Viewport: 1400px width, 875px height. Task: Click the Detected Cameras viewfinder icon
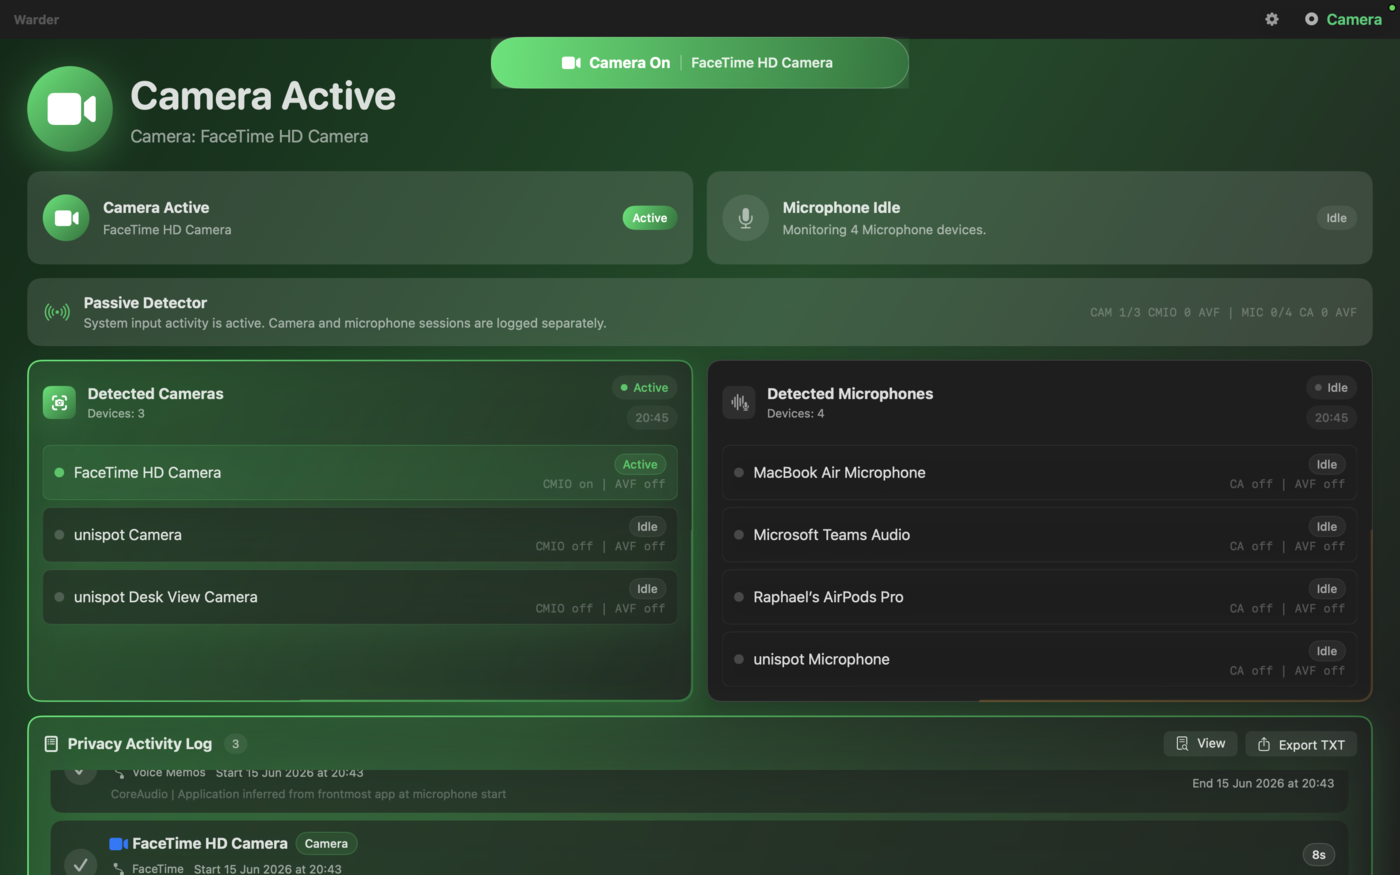point(59,402)
